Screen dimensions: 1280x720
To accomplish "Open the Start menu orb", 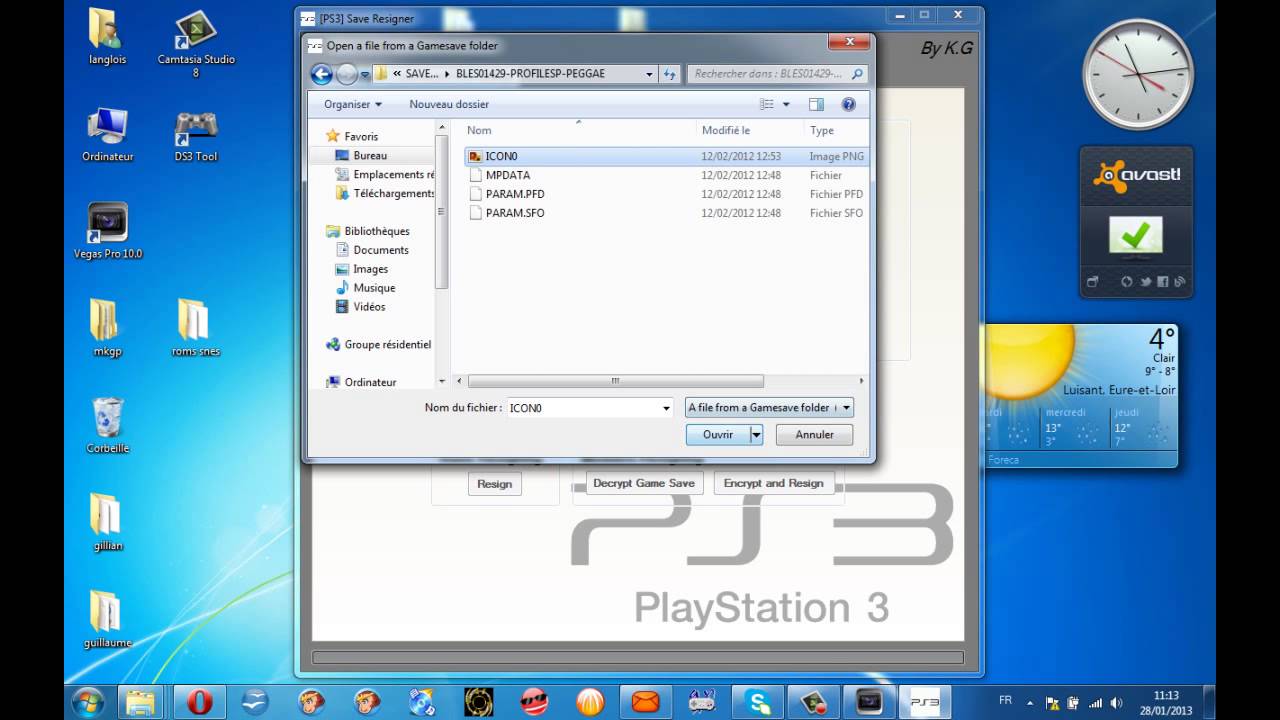I will pos(88,701).
